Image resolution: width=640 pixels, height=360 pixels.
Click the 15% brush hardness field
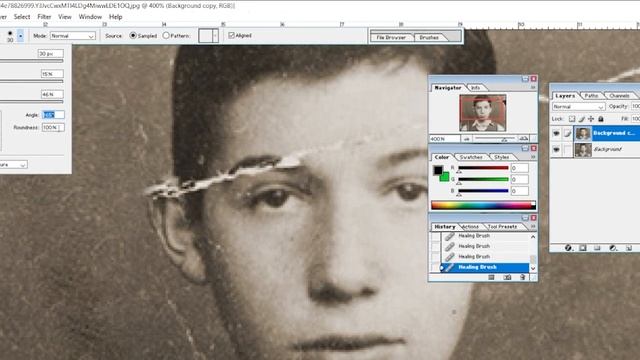pyautogui.click(x=52, y=74)
